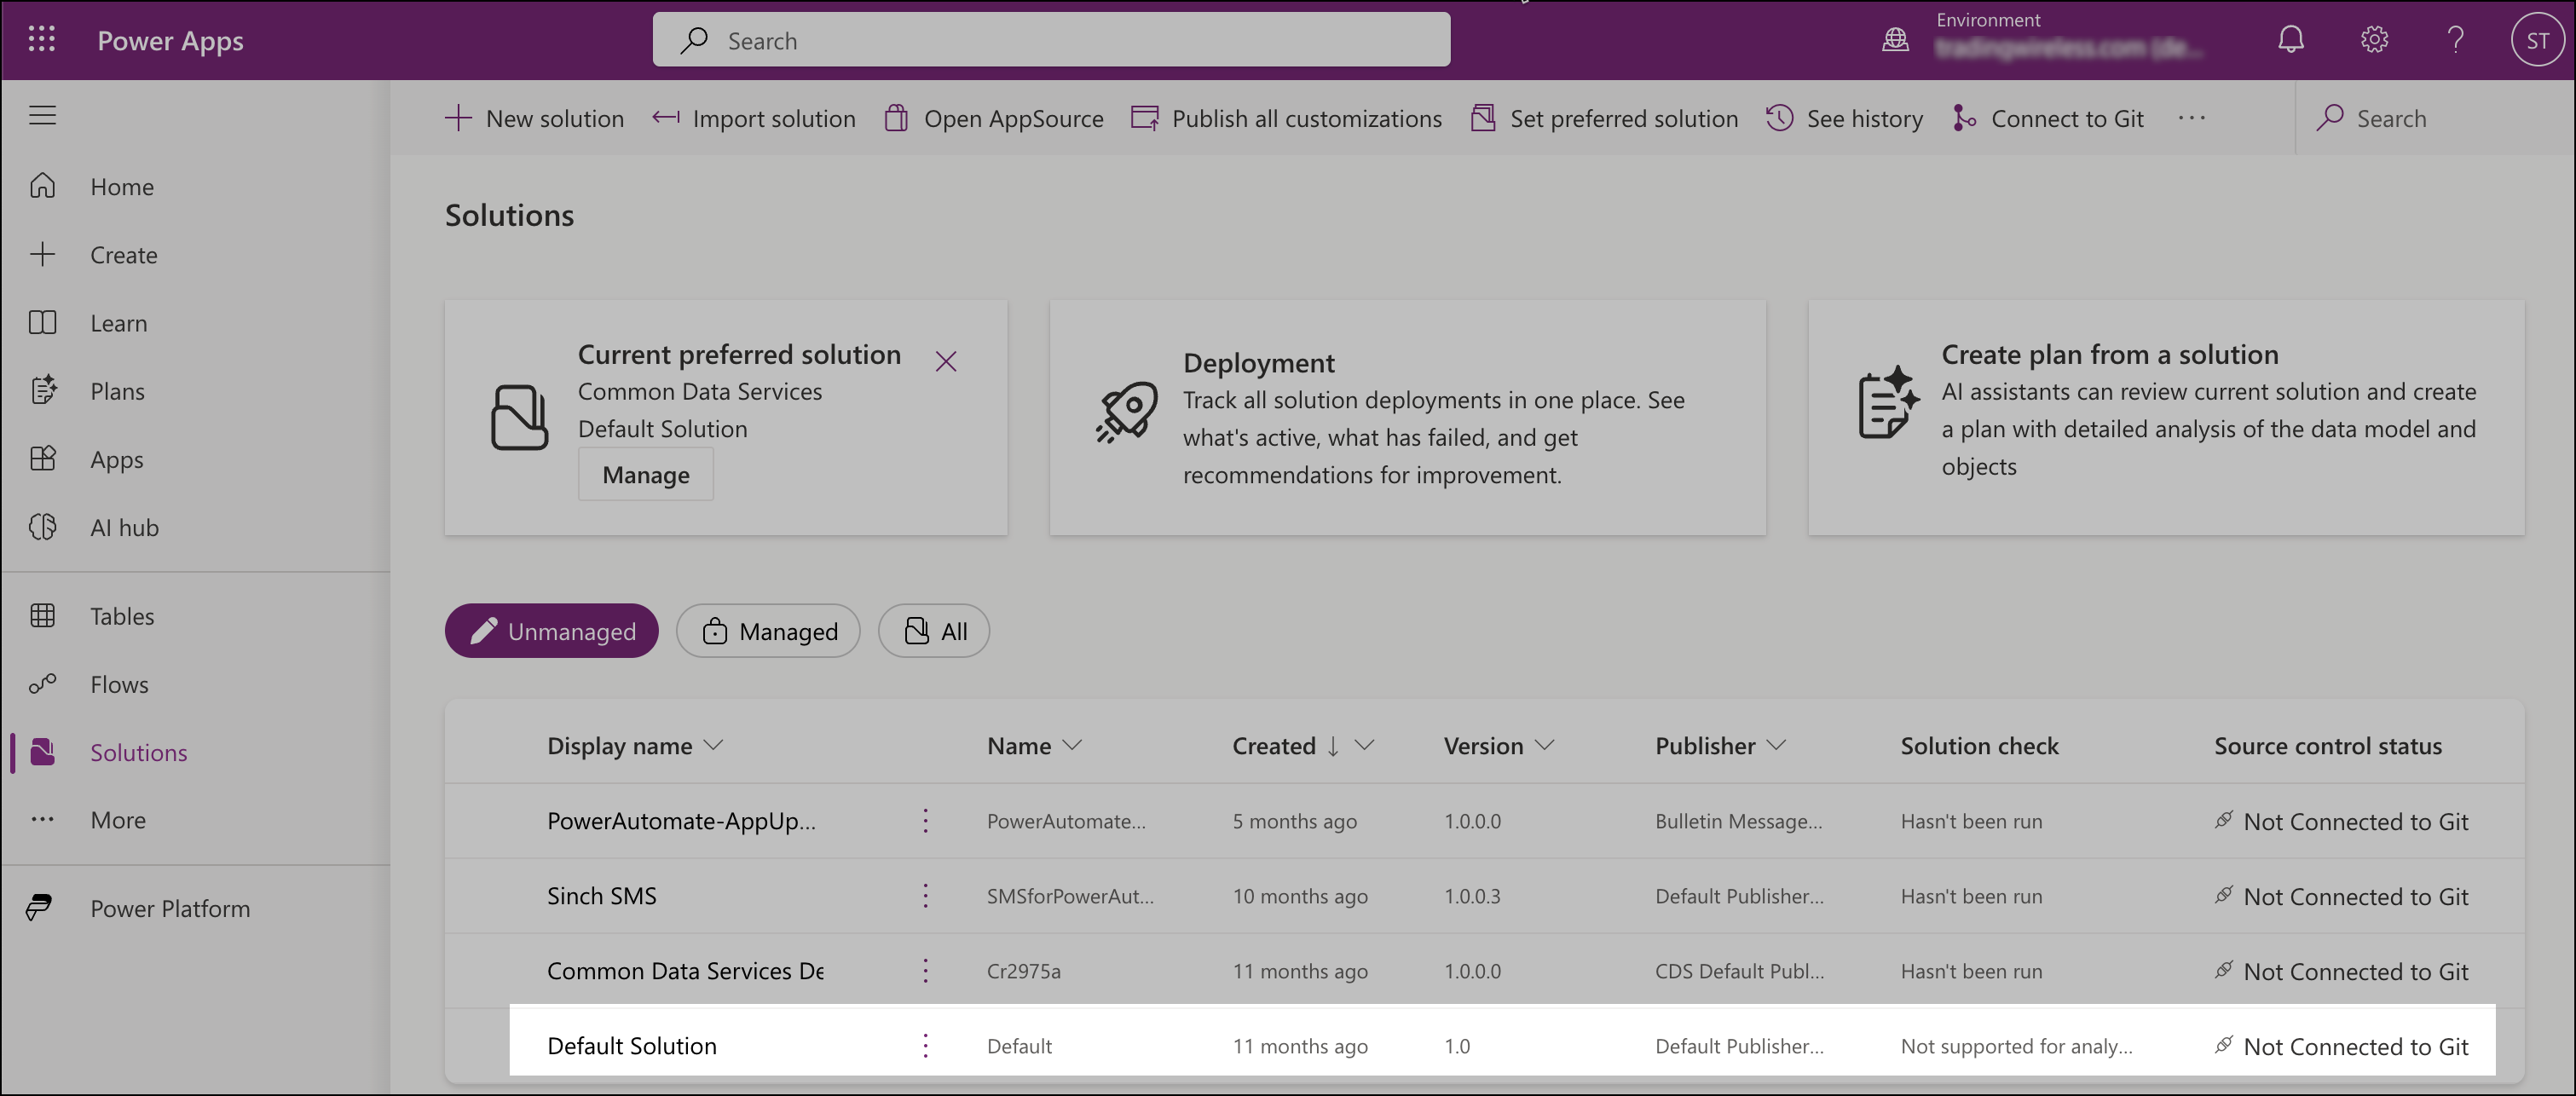Open more actions for Default Solution row
Viewport: 2576px width, 1096px height.
tap(925, 1046)
